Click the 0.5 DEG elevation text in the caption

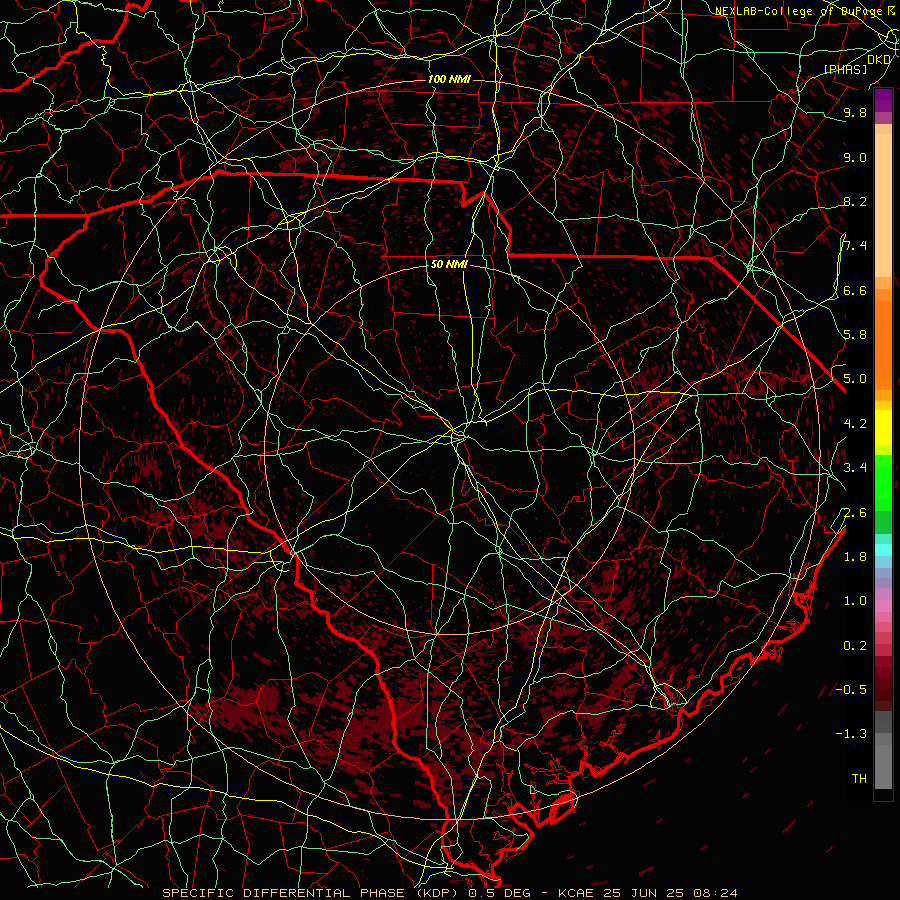[500, 893]
